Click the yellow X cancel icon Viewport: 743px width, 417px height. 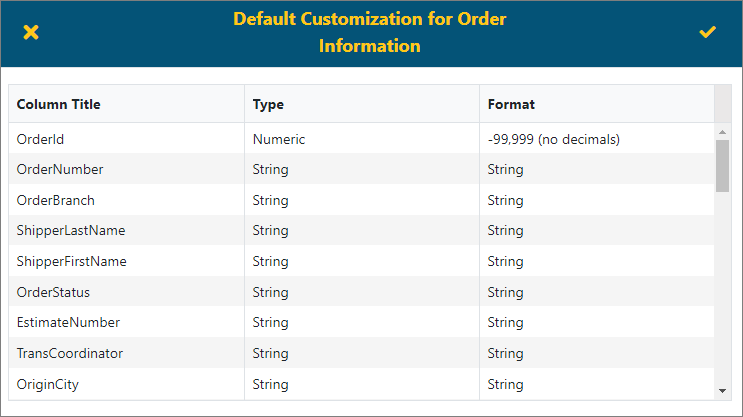(31, 33)
